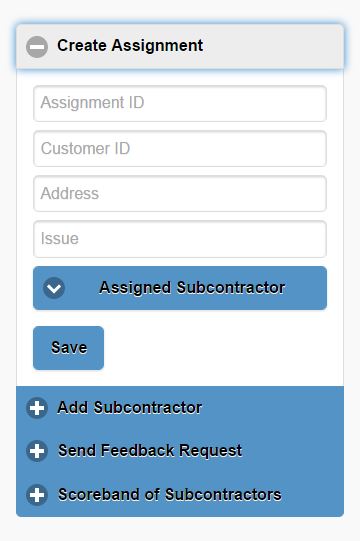The width and height of the screenshot is (360, 541).
Task: Click the Assigned Subcontractor label text
Action: tap(192, 288)
